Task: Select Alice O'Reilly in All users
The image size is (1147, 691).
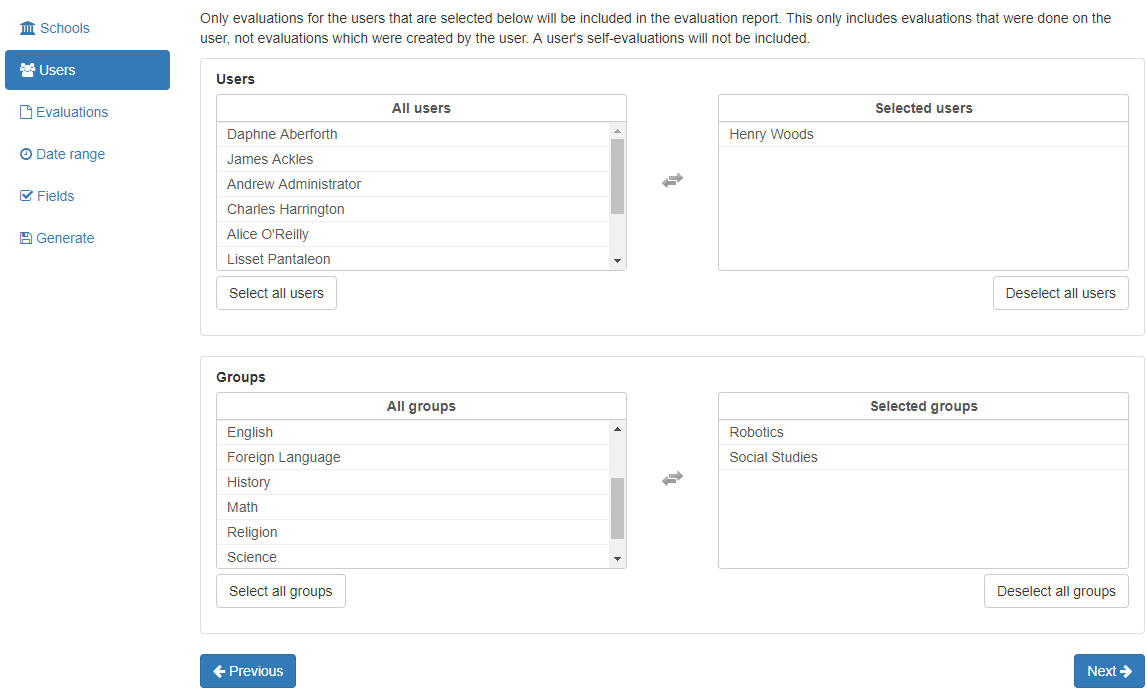Action: tap(413, 234)
